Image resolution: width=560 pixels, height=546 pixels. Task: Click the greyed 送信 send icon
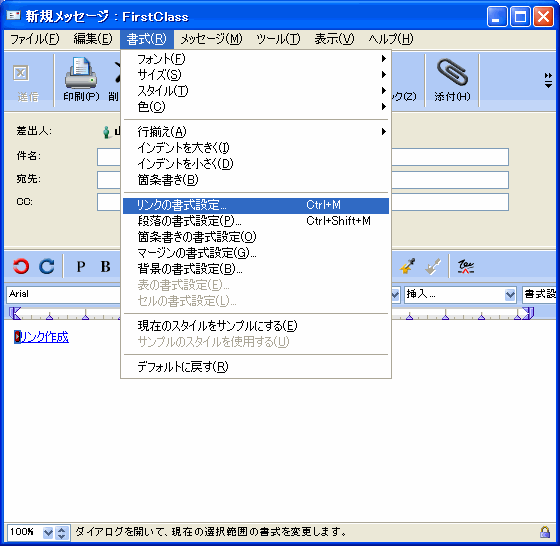click(x=21, y=73)
